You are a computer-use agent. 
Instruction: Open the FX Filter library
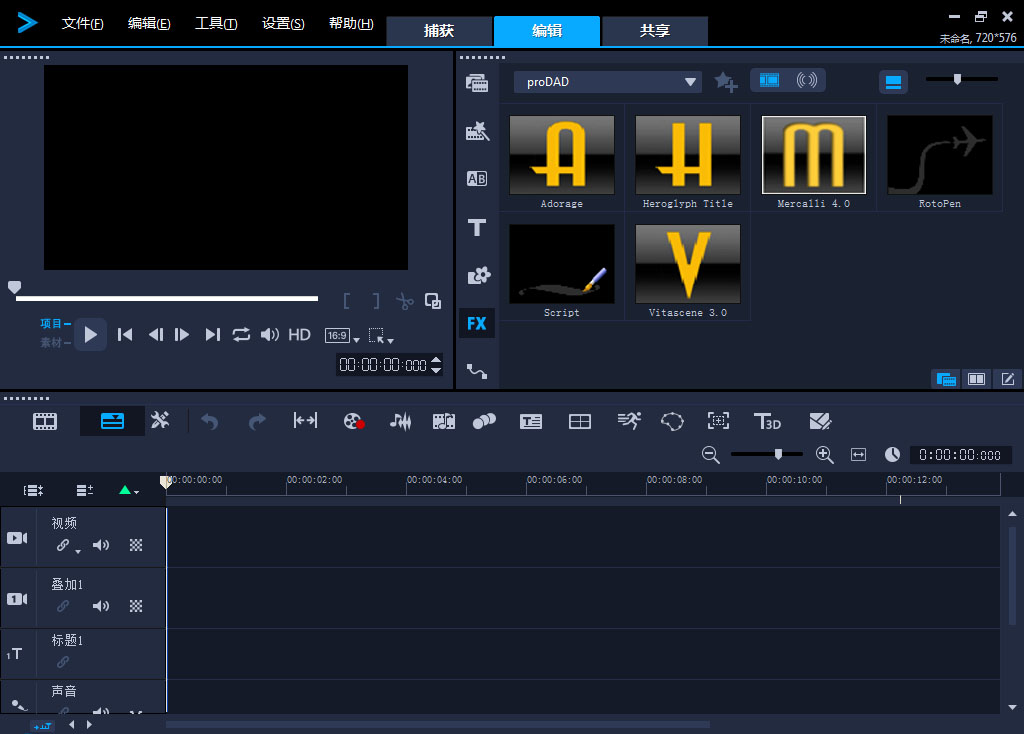tap(477, 323)
